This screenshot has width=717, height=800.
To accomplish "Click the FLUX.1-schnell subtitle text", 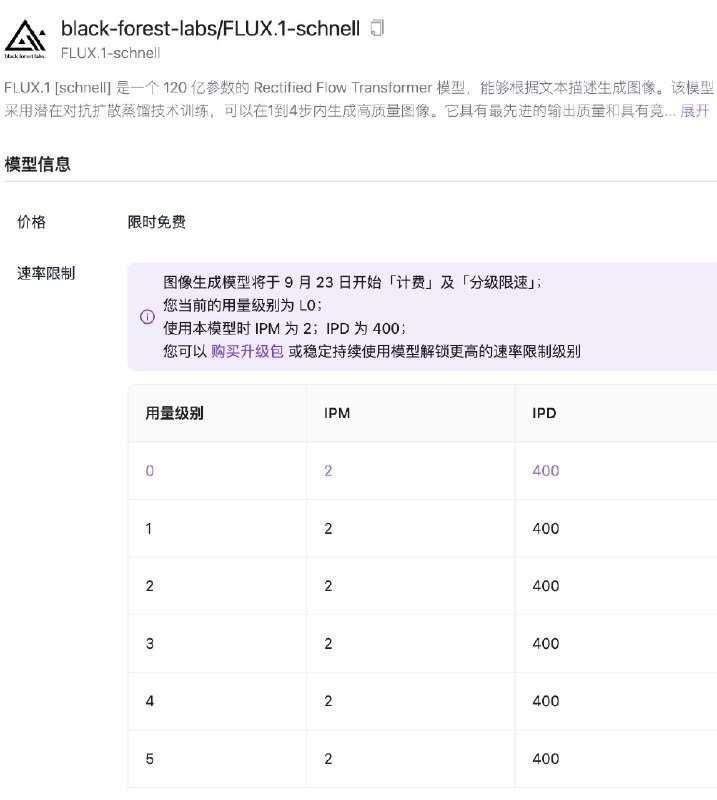I will pos(110,53).
